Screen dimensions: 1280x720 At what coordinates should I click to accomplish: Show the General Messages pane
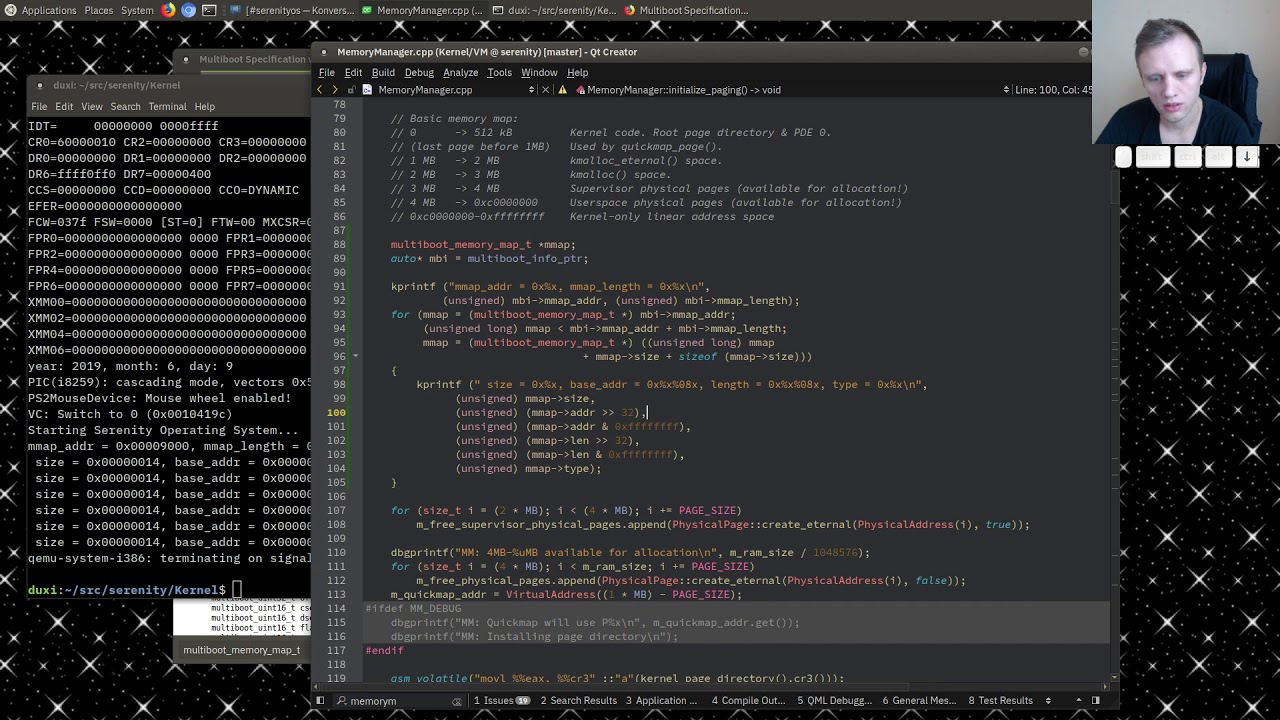click(x=920, y=701)
